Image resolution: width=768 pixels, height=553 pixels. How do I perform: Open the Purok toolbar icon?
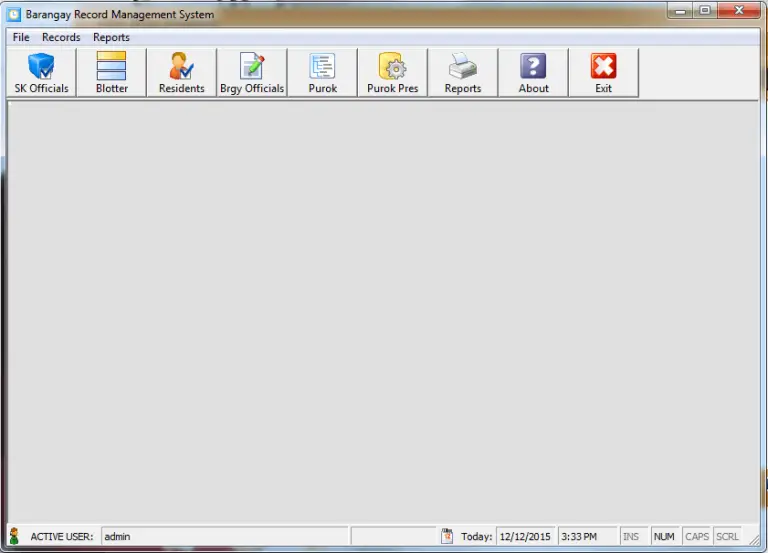coord(323,72)
